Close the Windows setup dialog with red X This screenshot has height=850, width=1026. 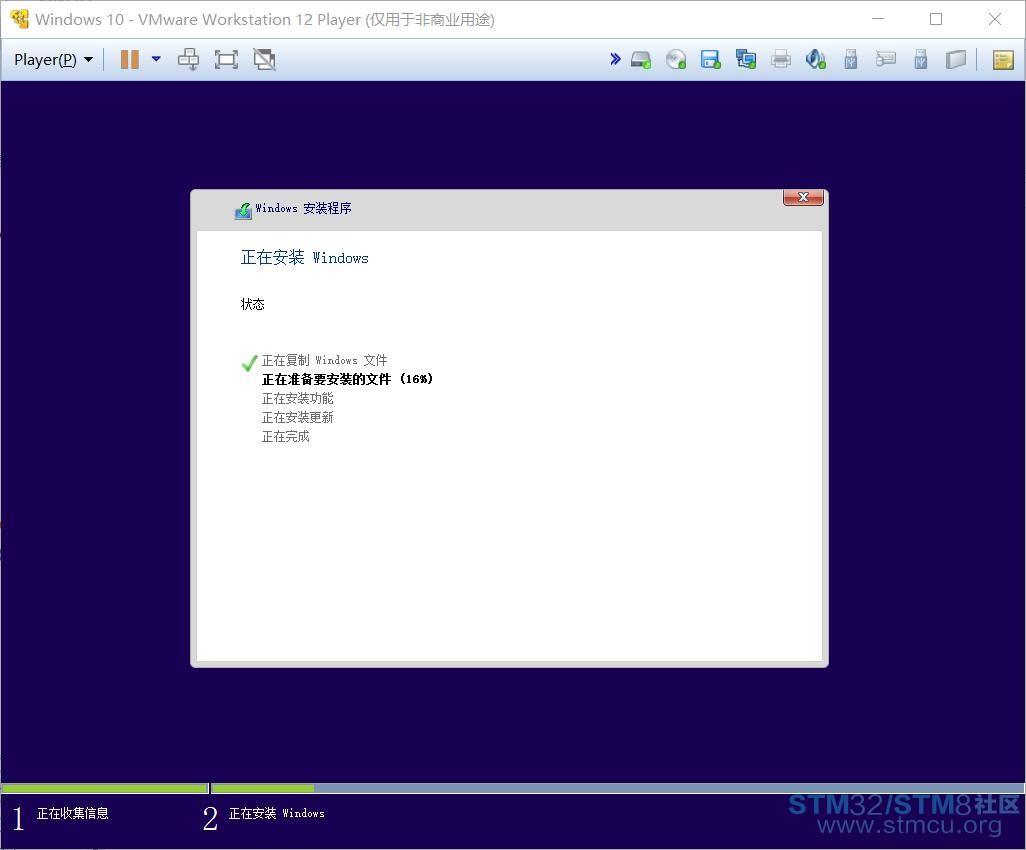tap(804, 197)
